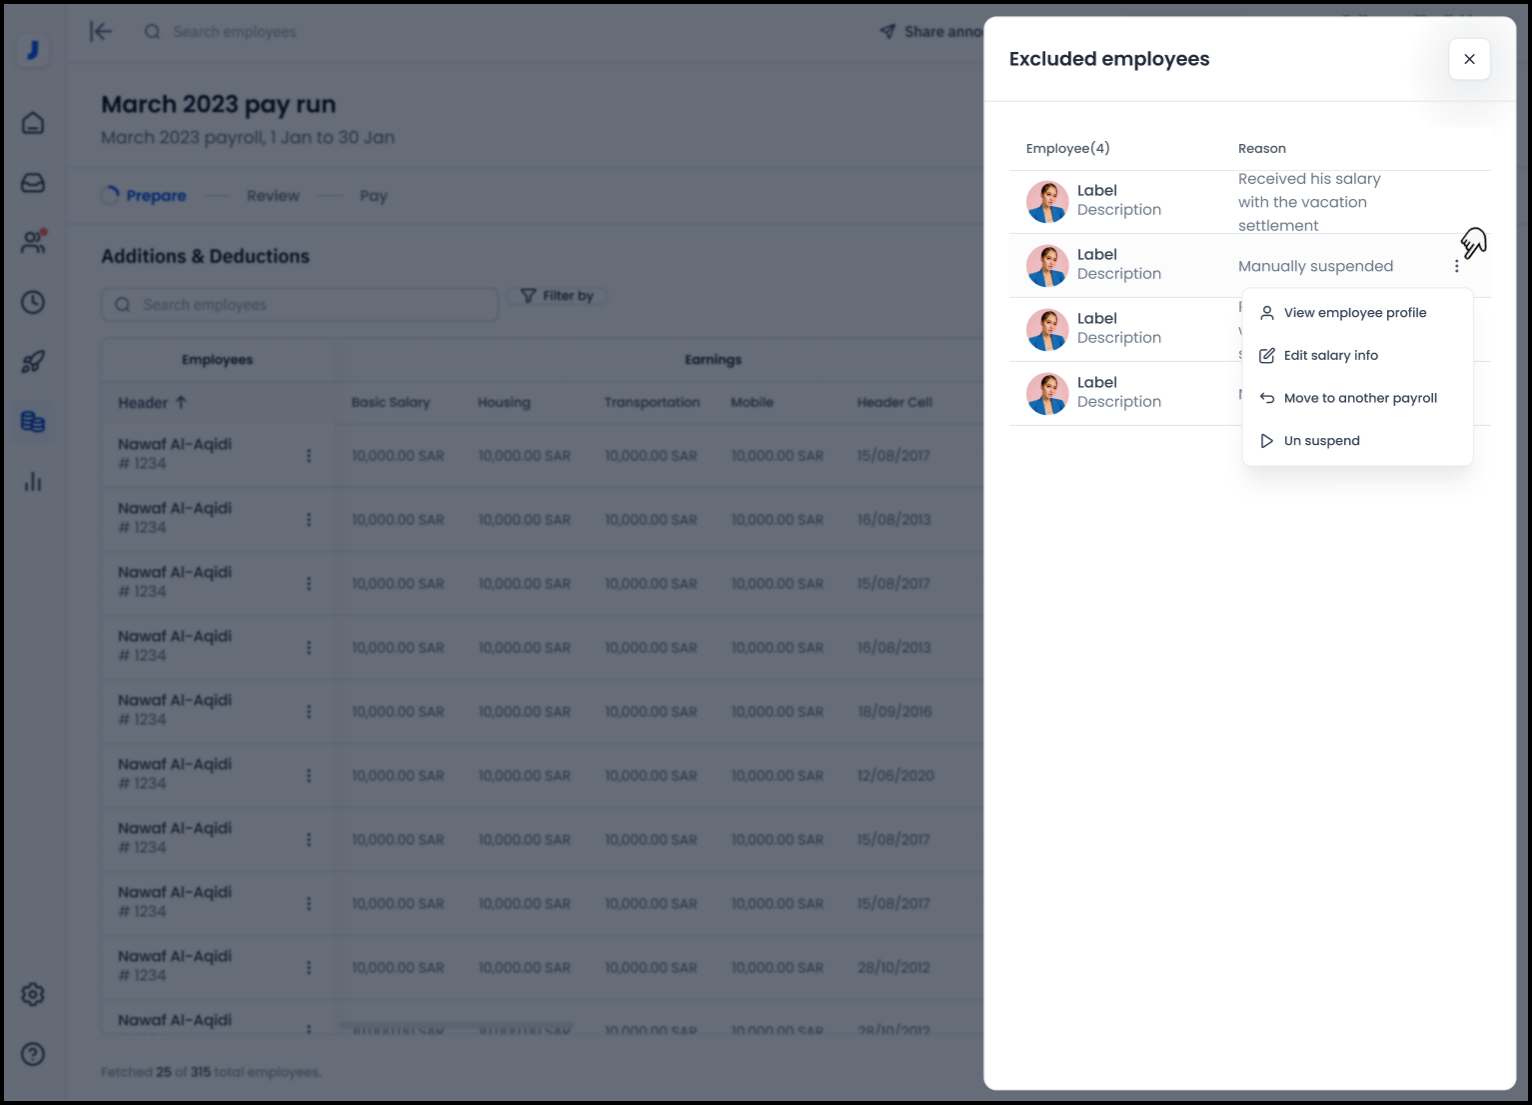This screenshot has width=1532, height=1105.
Task: Open the payroll coins icon in sidebar
Action: click(x=33, y=422)
